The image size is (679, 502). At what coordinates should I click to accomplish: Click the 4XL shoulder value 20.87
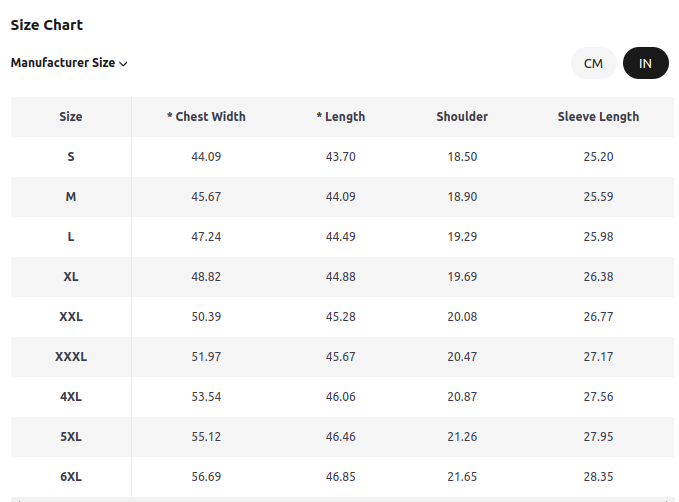pyautogui.click(x=462, y=396)
